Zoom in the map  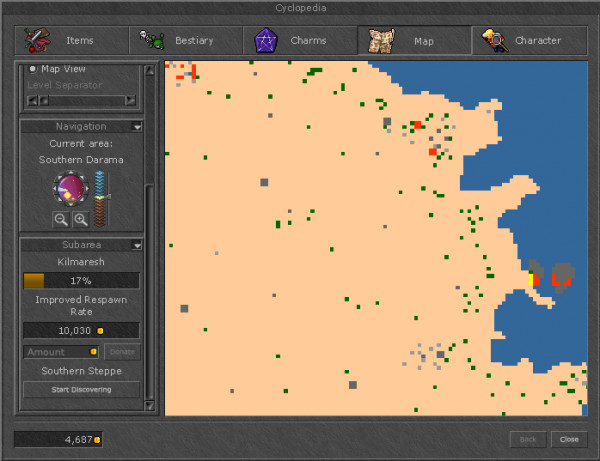tap(81, 220)
